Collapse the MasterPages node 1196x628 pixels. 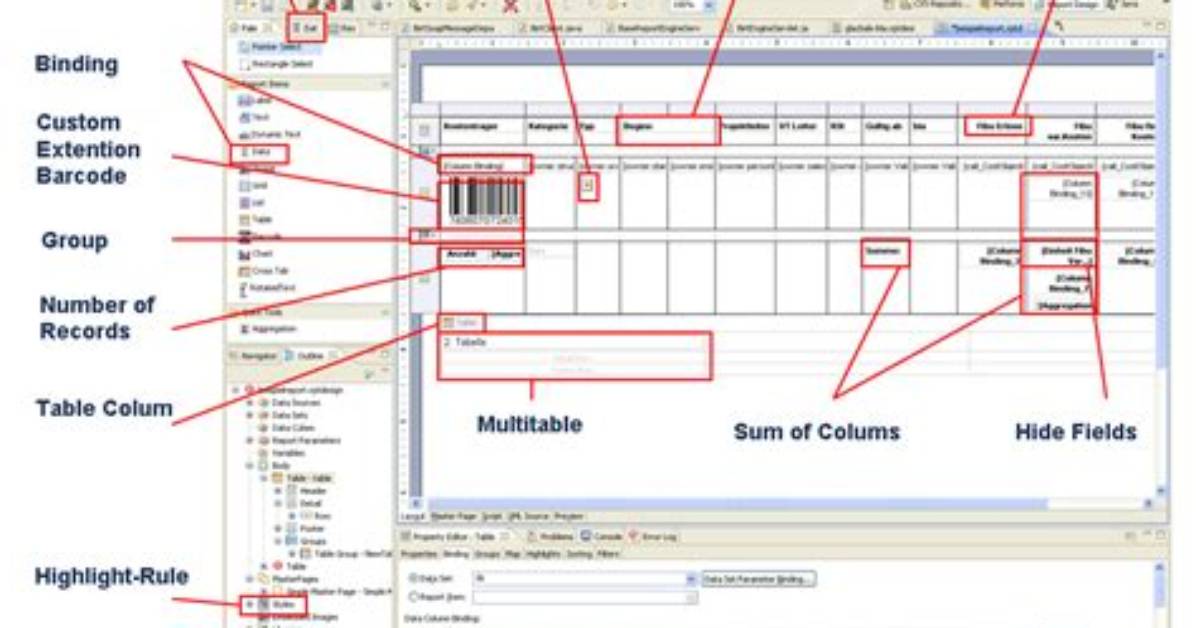pyautogui.click(x=249, y=579)
